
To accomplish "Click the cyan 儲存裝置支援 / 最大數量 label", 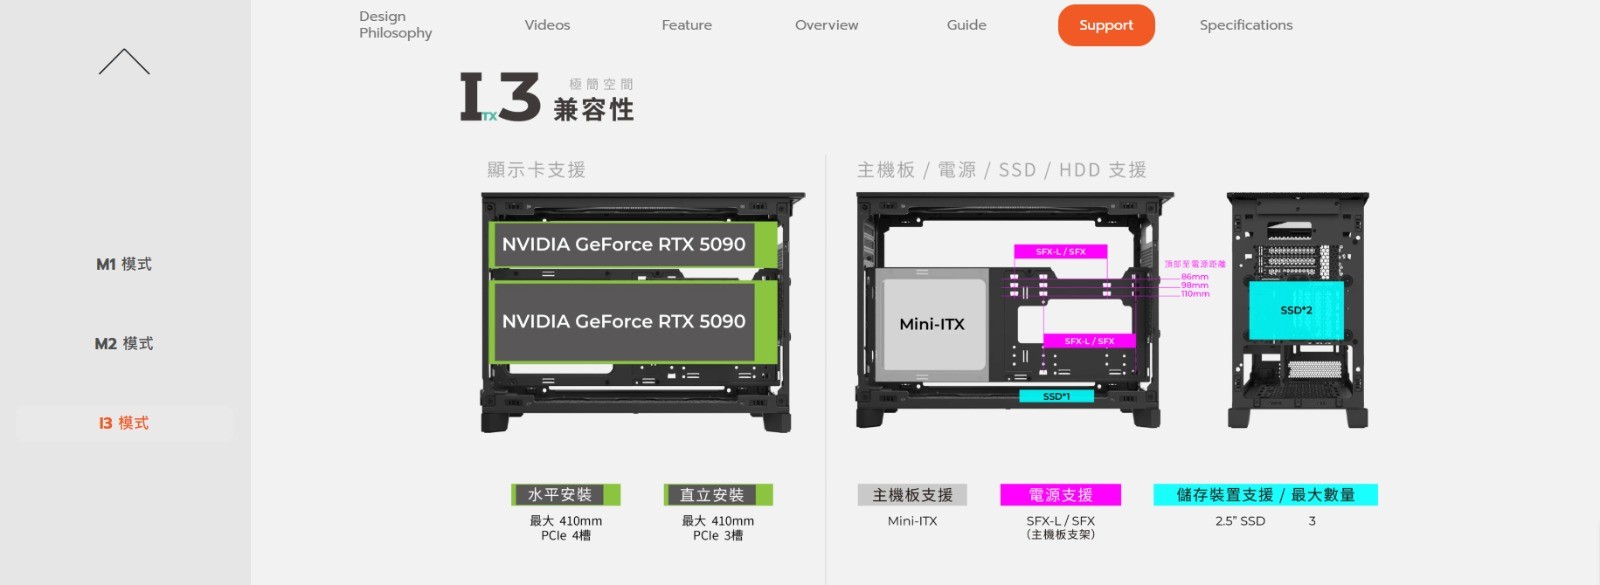I will coord(1265,495).
